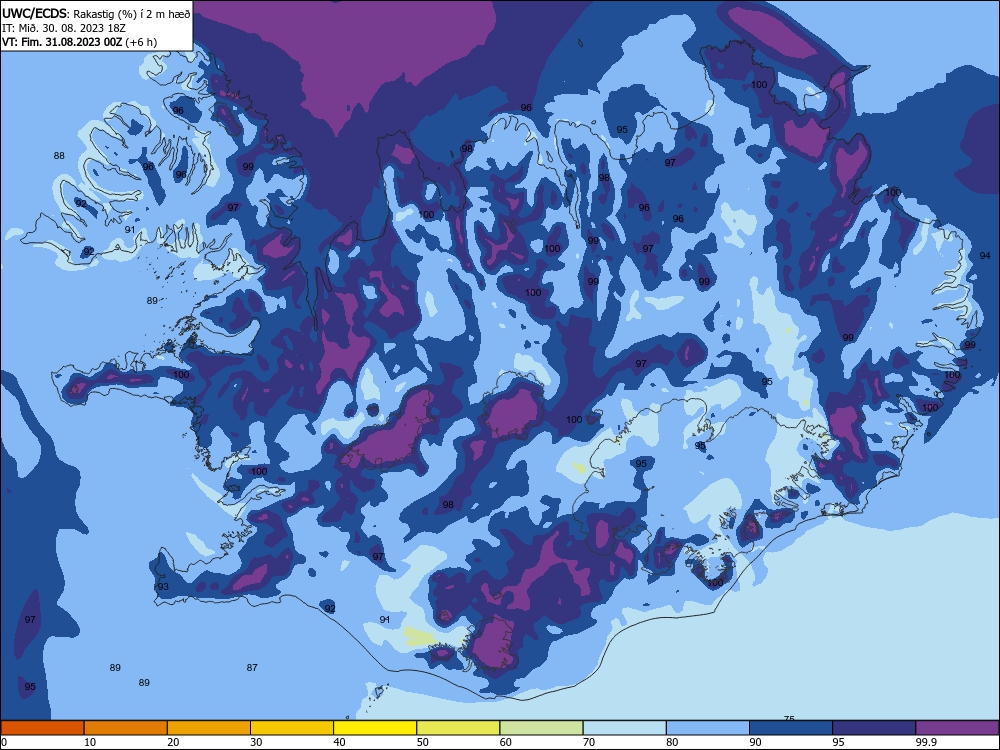The width and height of the screenshot is (1000, 750).
Task: Click the '70' label on the legend scale
Action: tap(589, 742)
